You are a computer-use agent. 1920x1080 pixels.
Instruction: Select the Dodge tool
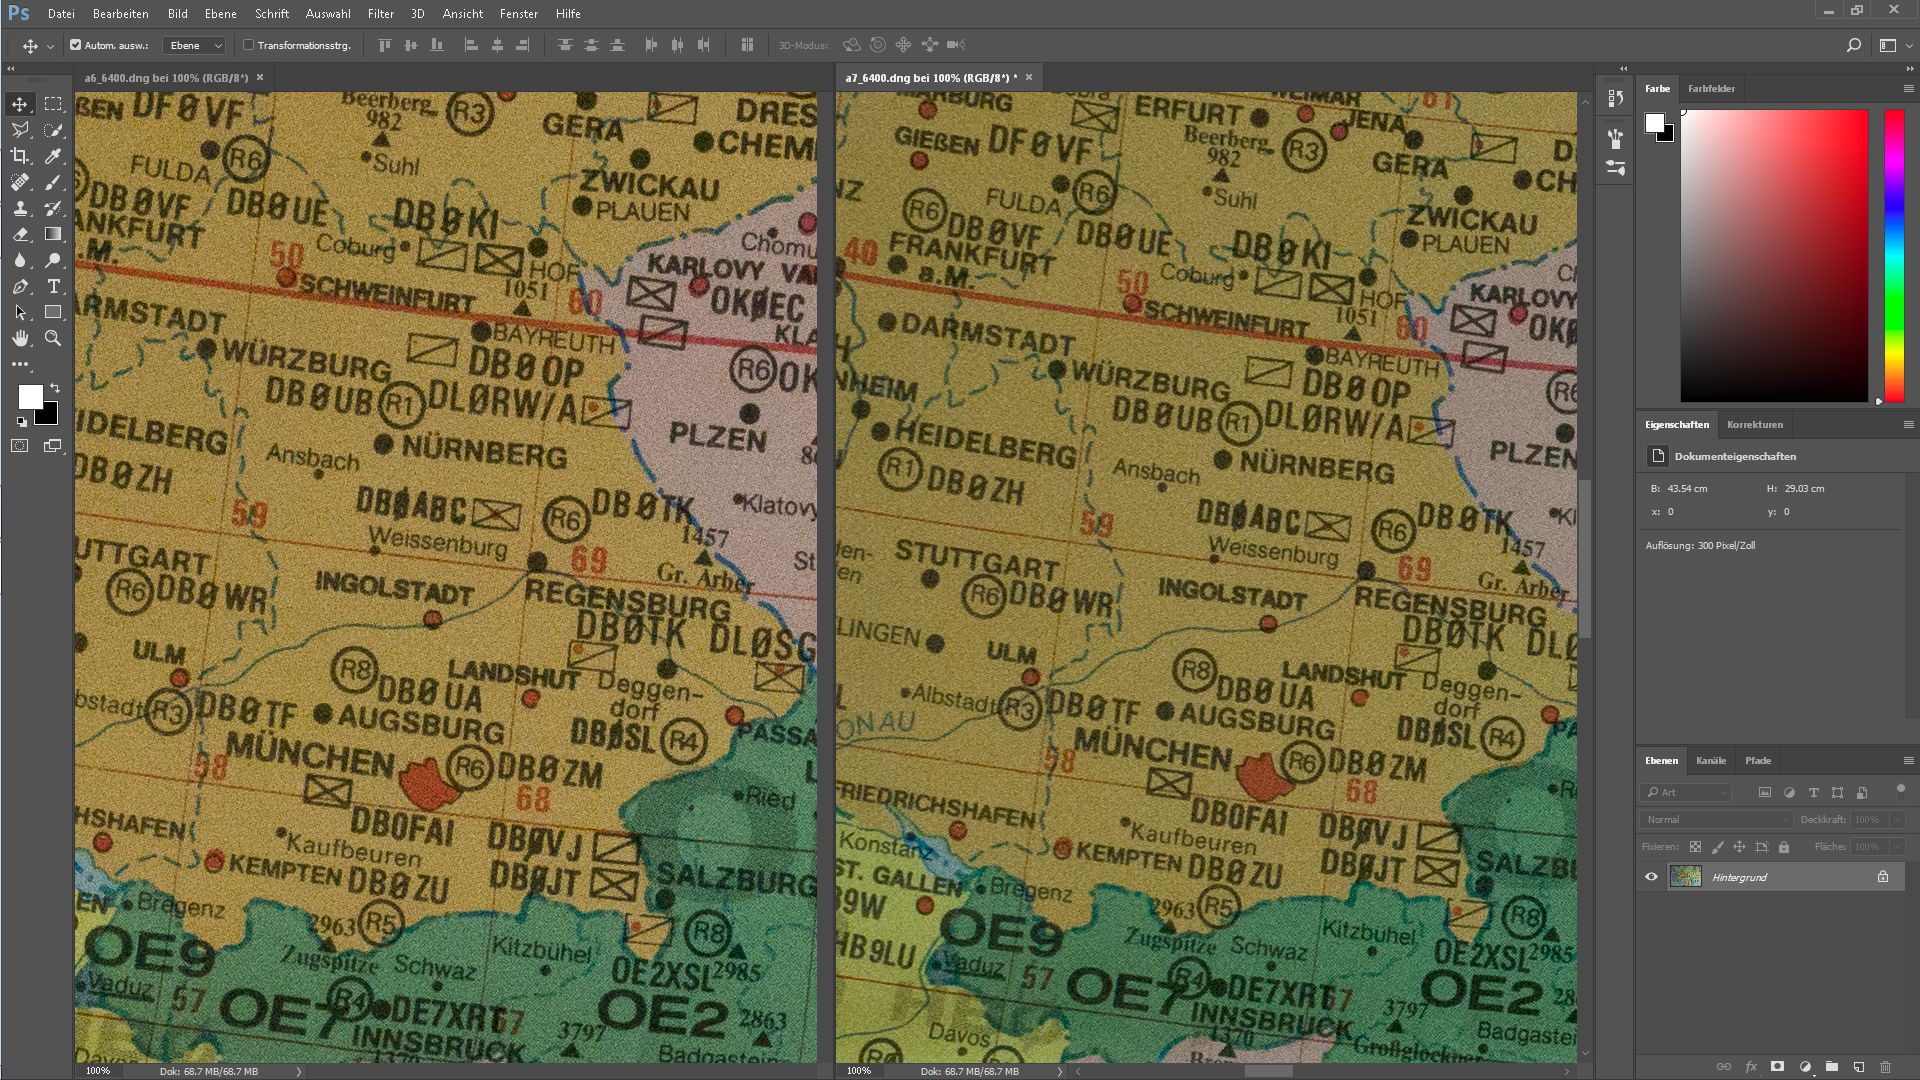[x=53, y=260]
